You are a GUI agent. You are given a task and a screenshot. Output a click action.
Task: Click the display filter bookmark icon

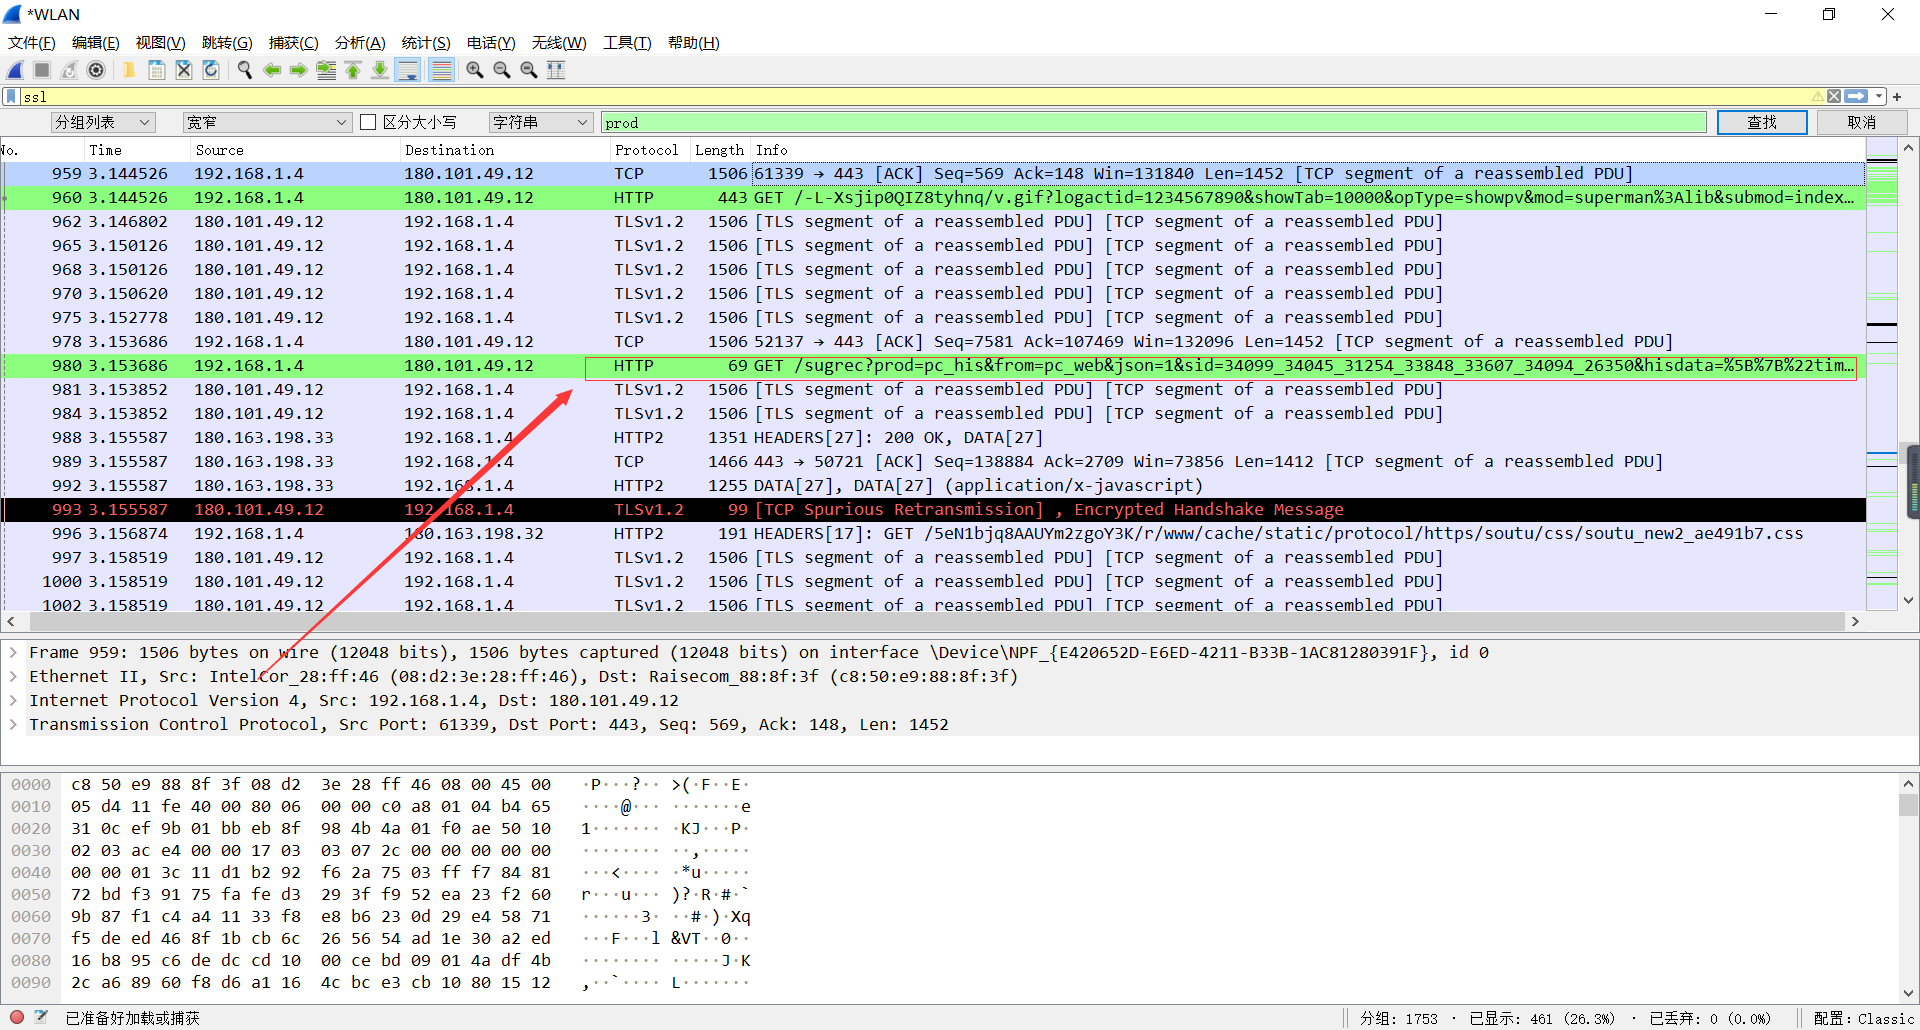[11, 96]
